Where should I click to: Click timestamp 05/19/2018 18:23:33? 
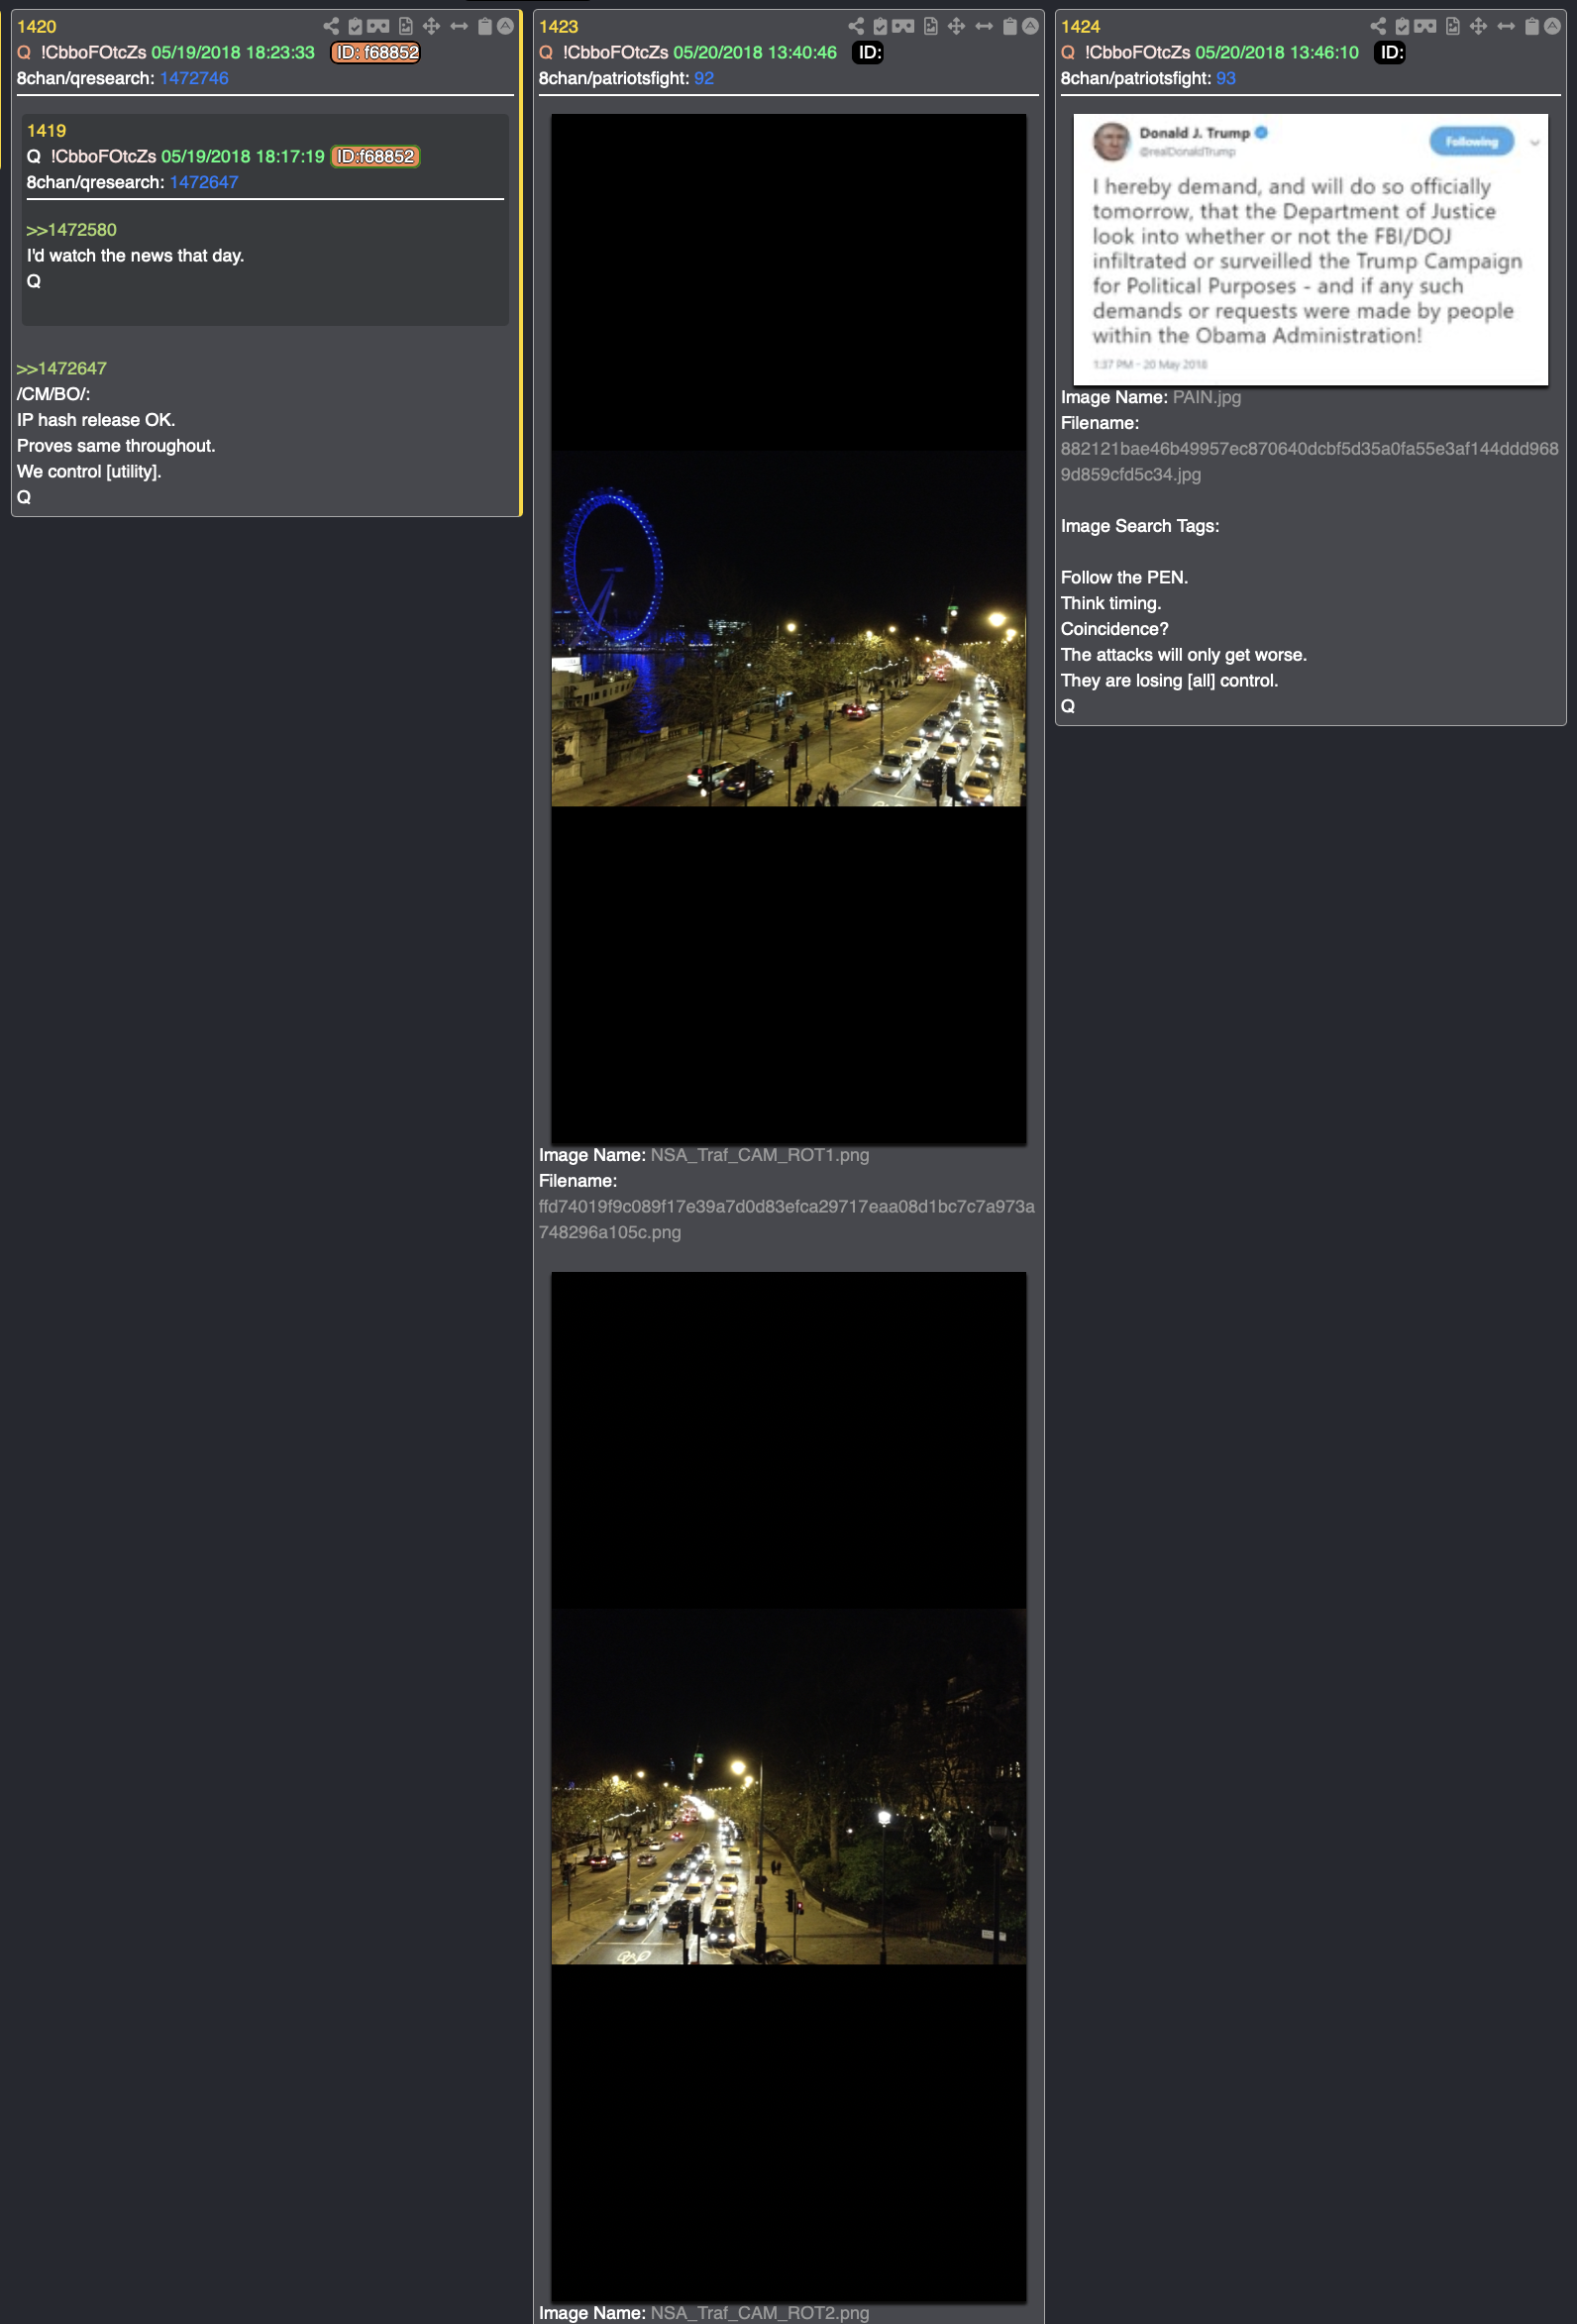(233, 52)
